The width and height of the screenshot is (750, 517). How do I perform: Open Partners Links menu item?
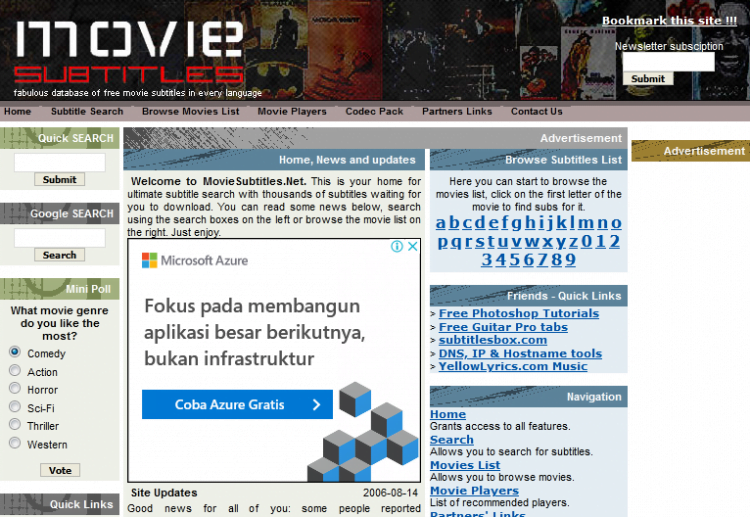click(x=457, y=111)
